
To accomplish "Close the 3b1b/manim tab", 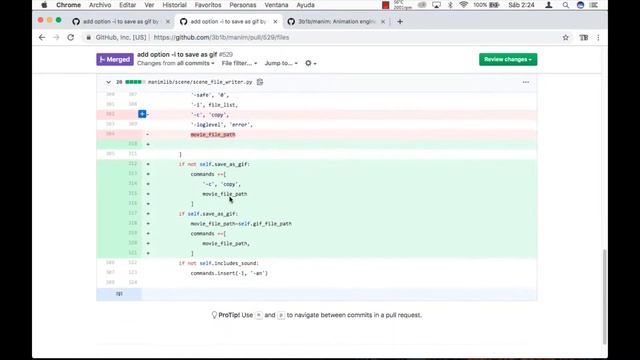I will coord(383,22).
